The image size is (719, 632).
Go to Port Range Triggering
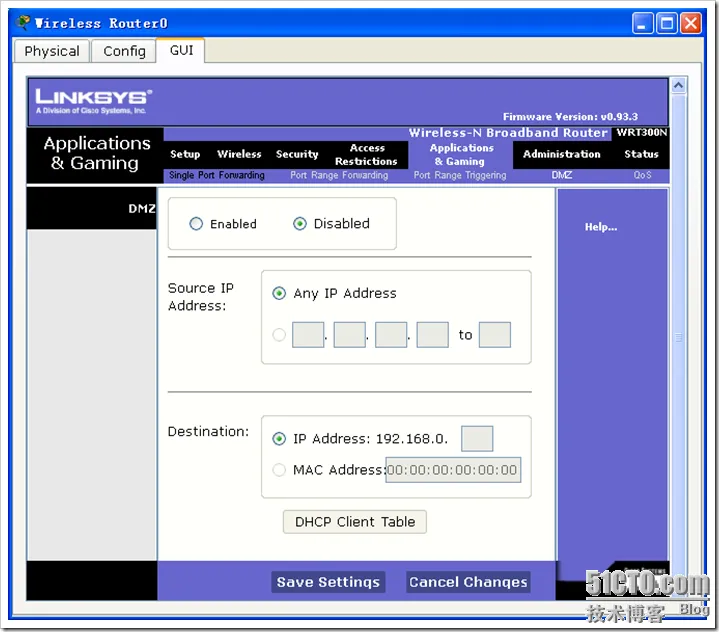point(460,175)
